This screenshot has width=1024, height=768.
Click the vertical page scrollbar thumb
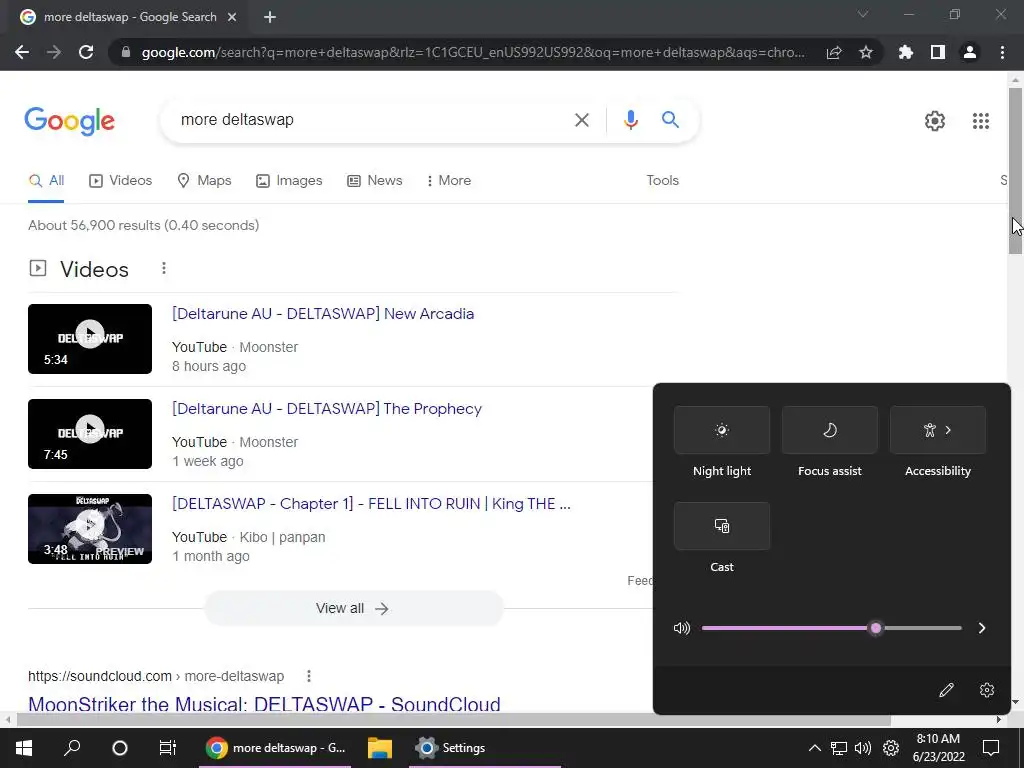click(1015, 171)
